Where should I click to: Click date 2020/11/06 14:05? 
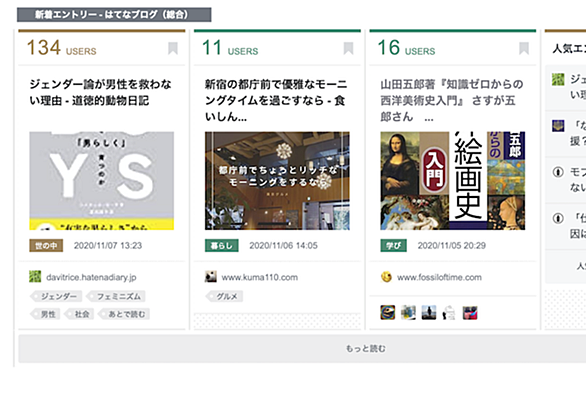click(283, 245)
